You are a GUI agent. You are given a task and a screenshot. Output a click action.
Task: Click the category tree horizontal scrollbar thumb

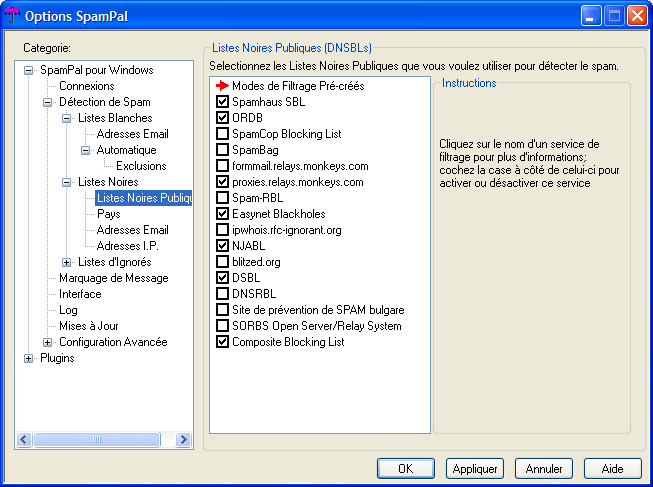(97, 440)
